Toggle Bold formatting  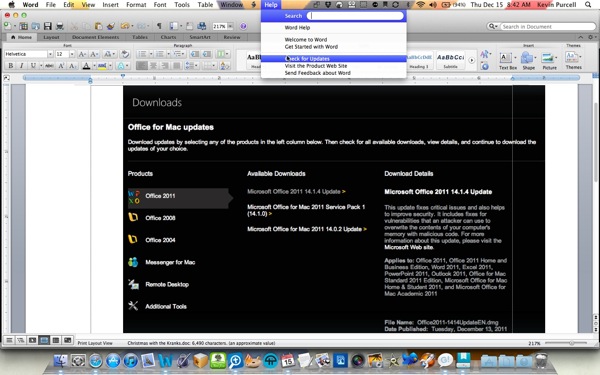(x=11, y=66)
